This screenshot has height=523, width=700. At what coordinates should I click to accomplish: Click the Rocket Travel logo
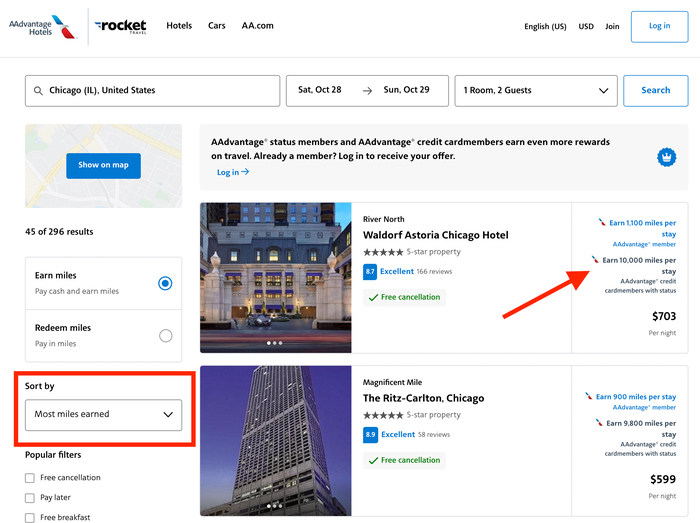point(121,26)
